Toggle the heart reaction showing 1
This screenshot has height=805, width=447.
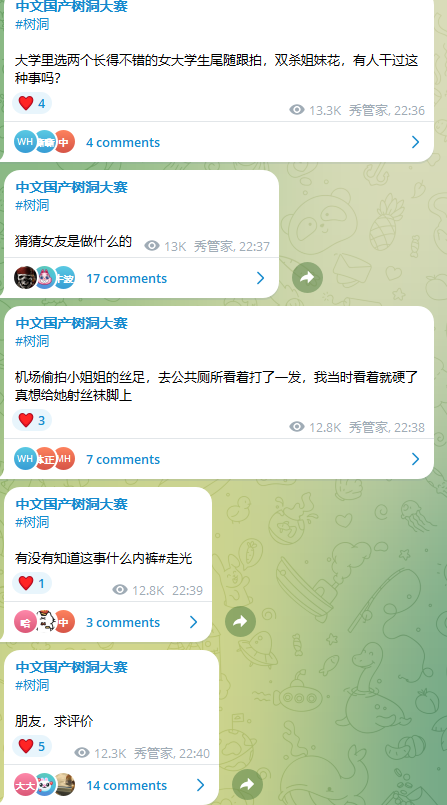32,583
